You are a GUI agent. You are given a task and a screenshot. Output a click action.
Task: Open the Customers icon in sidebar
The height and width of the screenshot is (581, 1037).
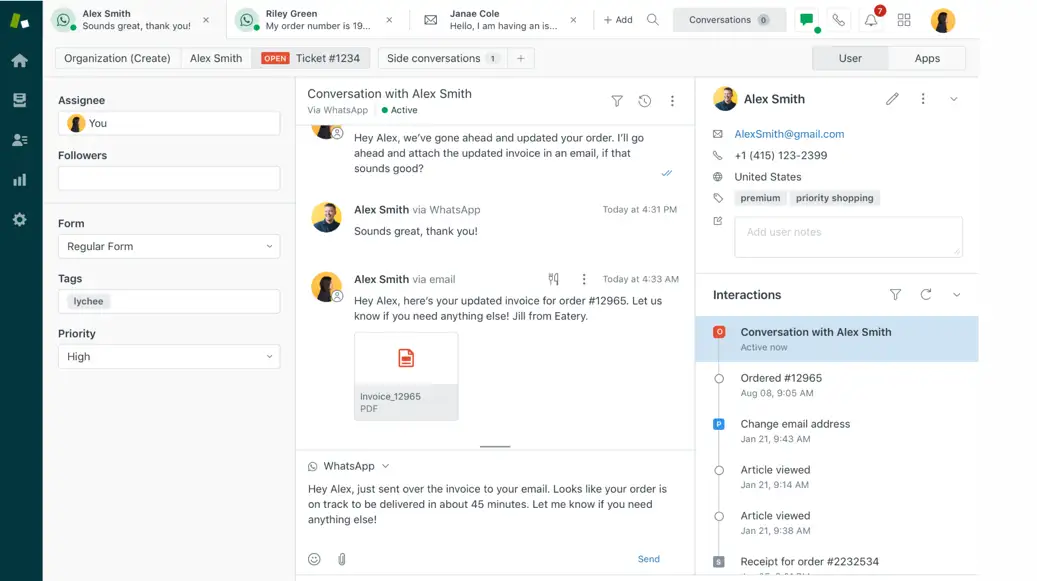pyautogui.click(x=20, y=140)
